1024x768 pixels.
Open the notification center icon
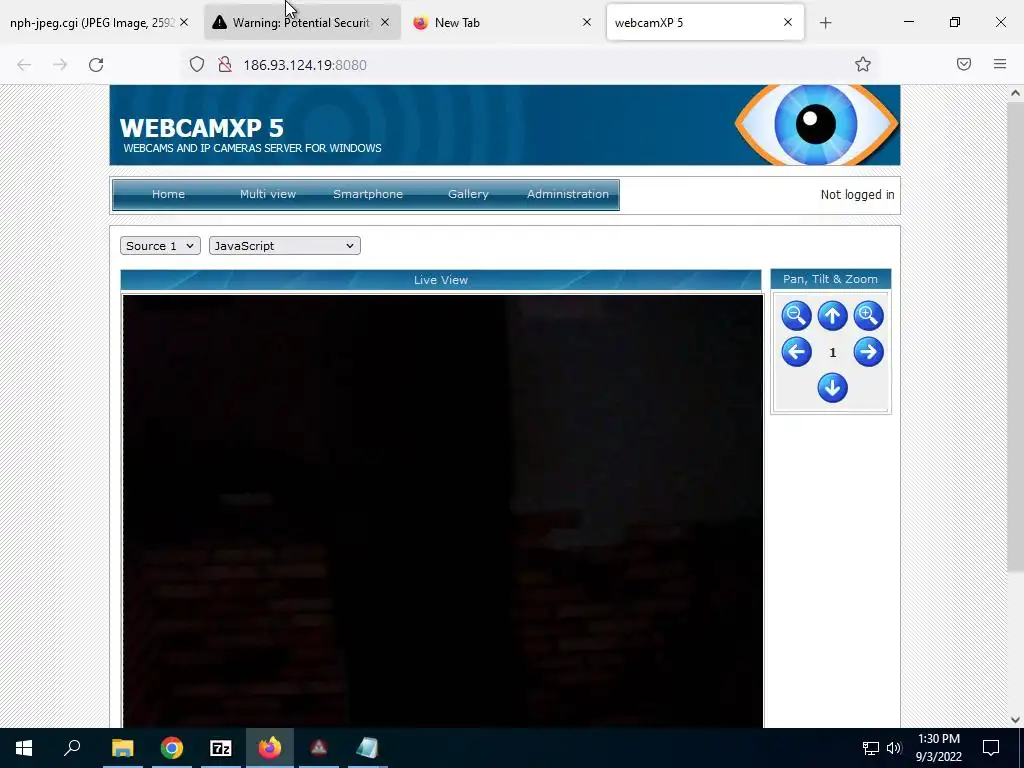tap(991, 748)
